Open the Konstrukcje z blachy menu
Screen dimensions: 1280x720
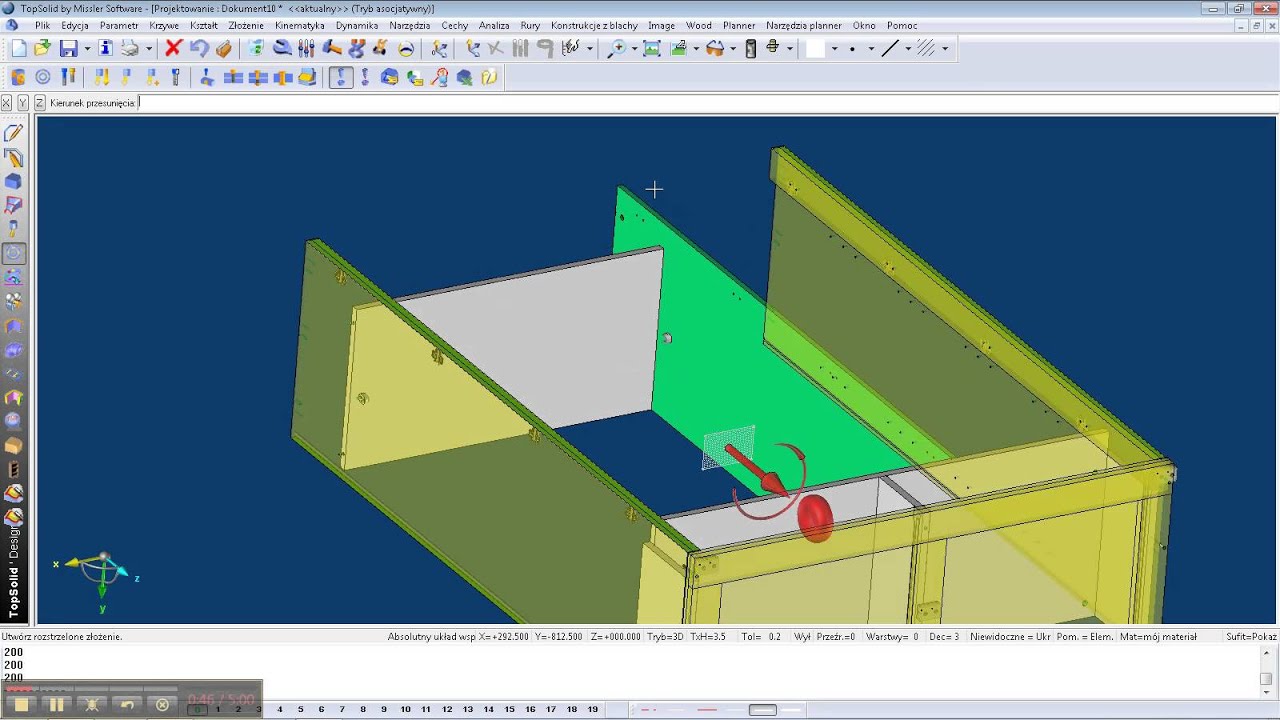tap(594, 26)
